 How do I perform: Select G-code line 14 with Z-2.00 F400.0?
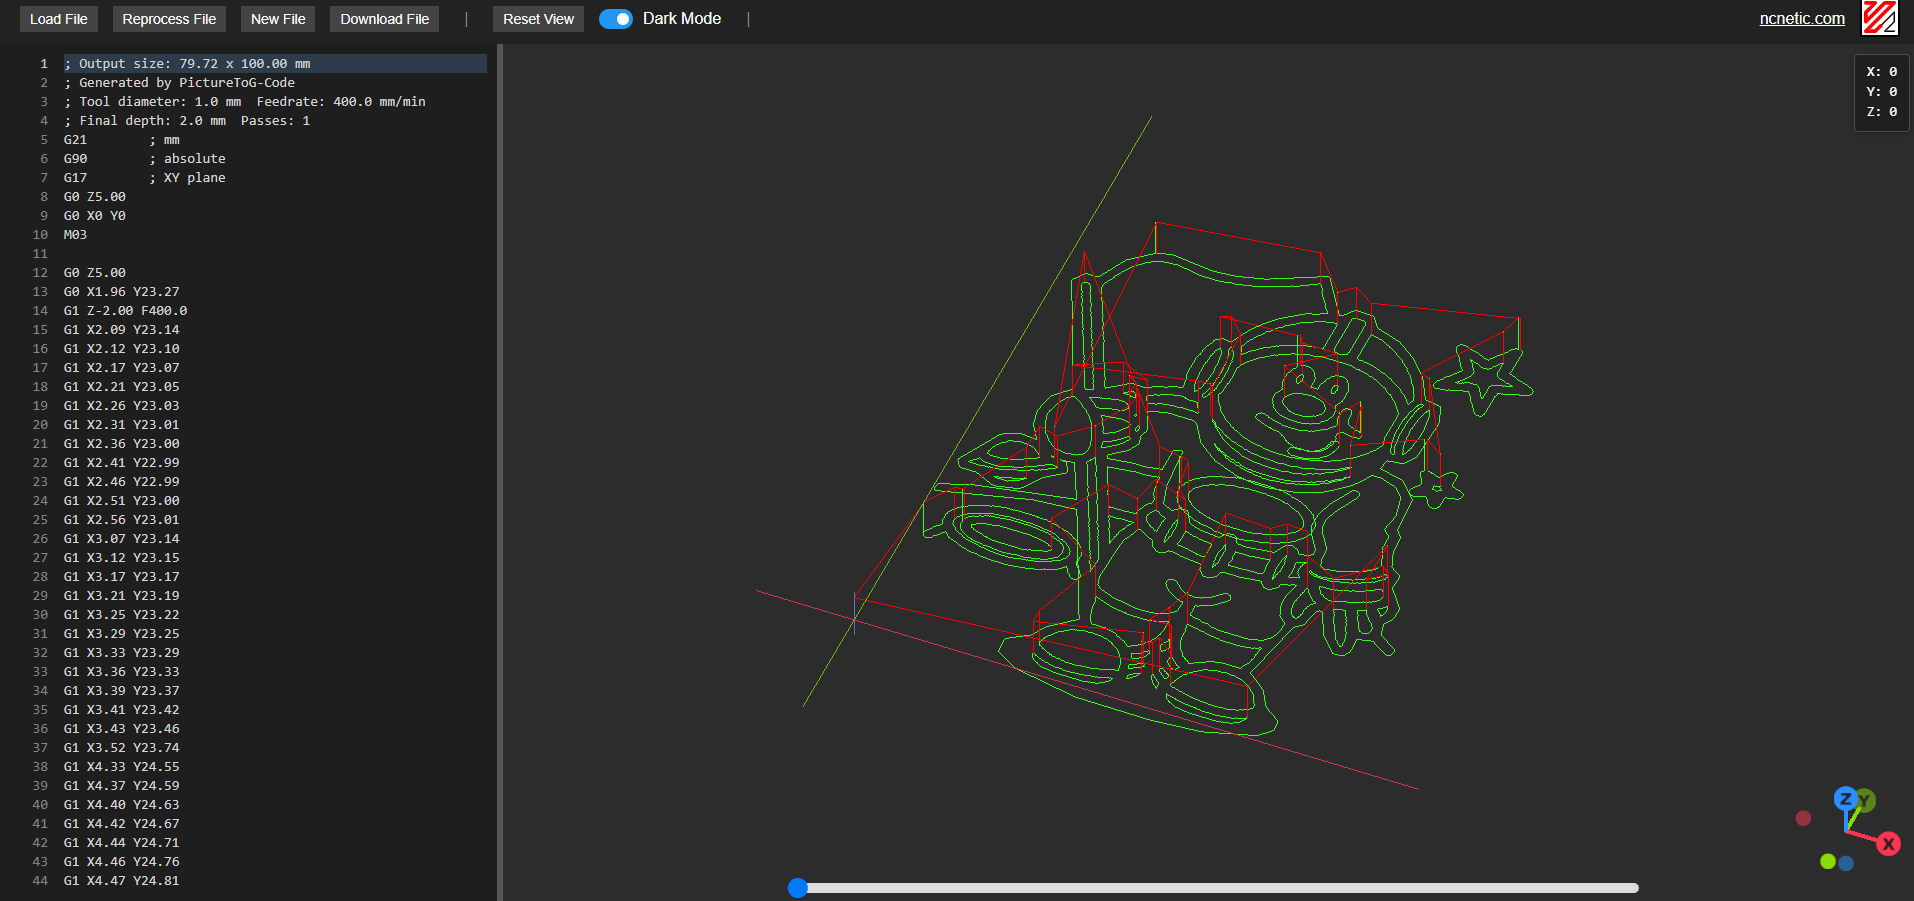click(125, 311)
